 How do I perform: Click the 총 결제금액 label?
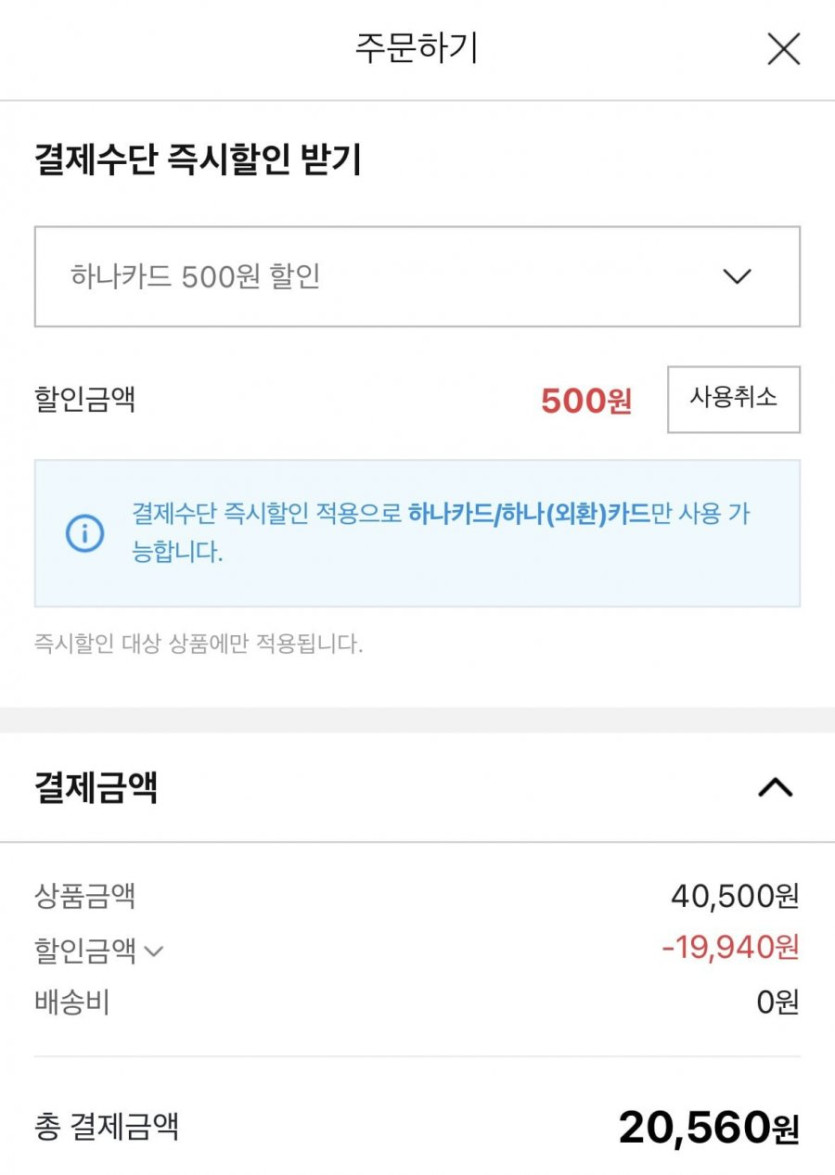(107, 1127)
